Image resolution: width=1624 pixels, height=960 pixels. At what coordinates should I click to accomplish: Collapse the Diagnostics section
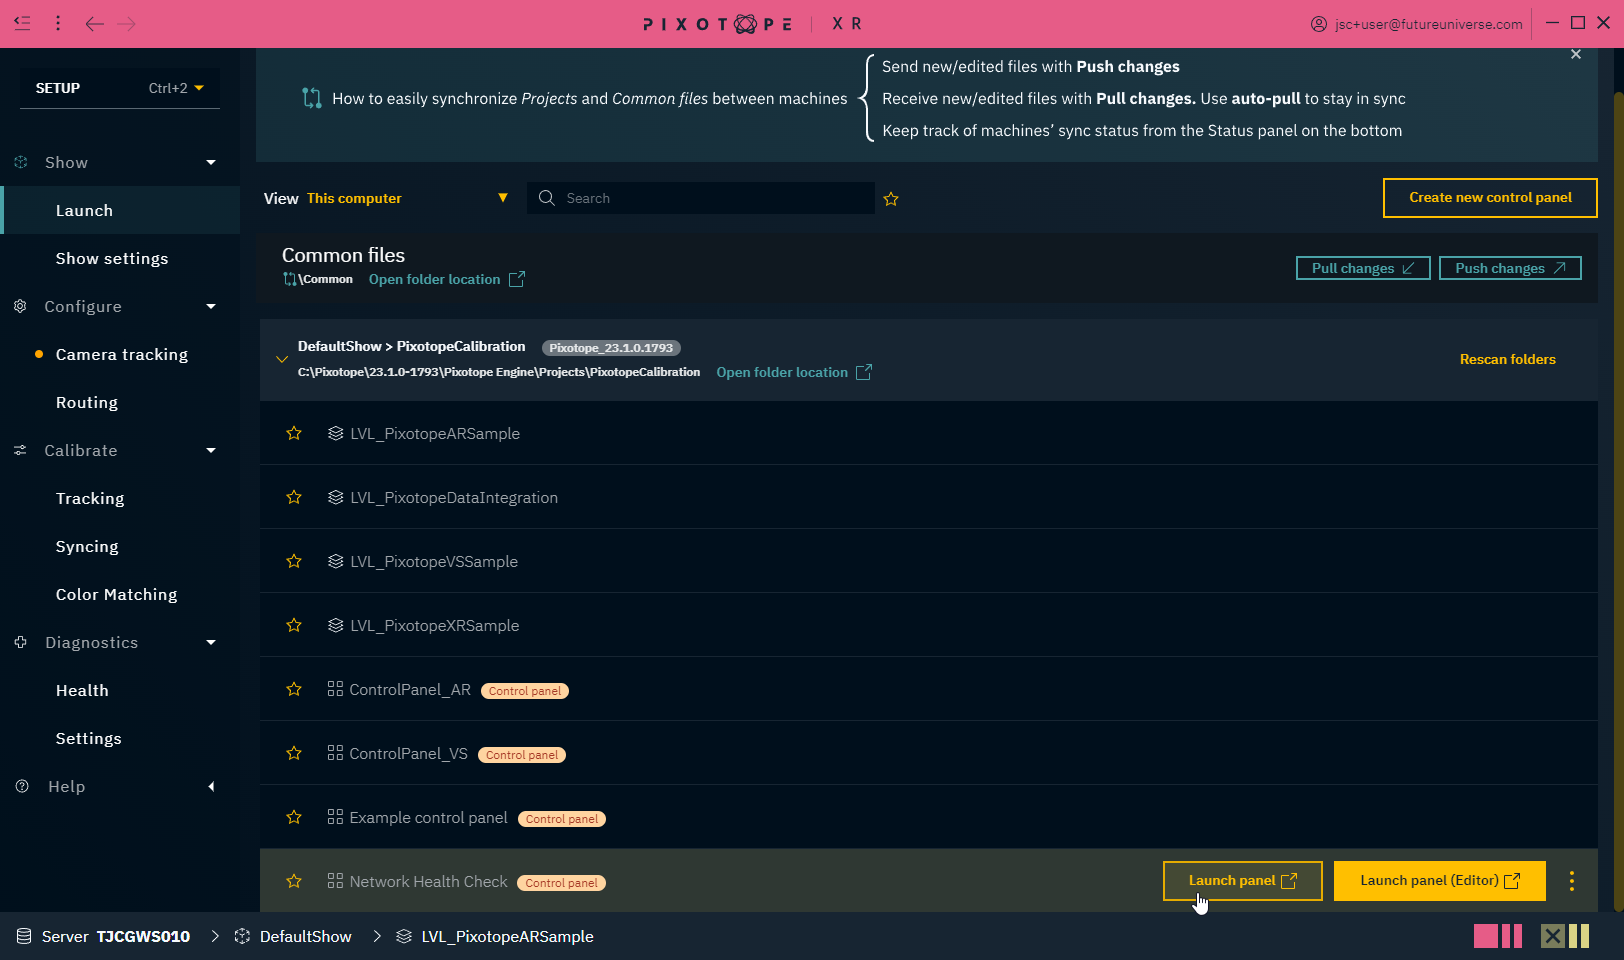(x=211, y=642)
